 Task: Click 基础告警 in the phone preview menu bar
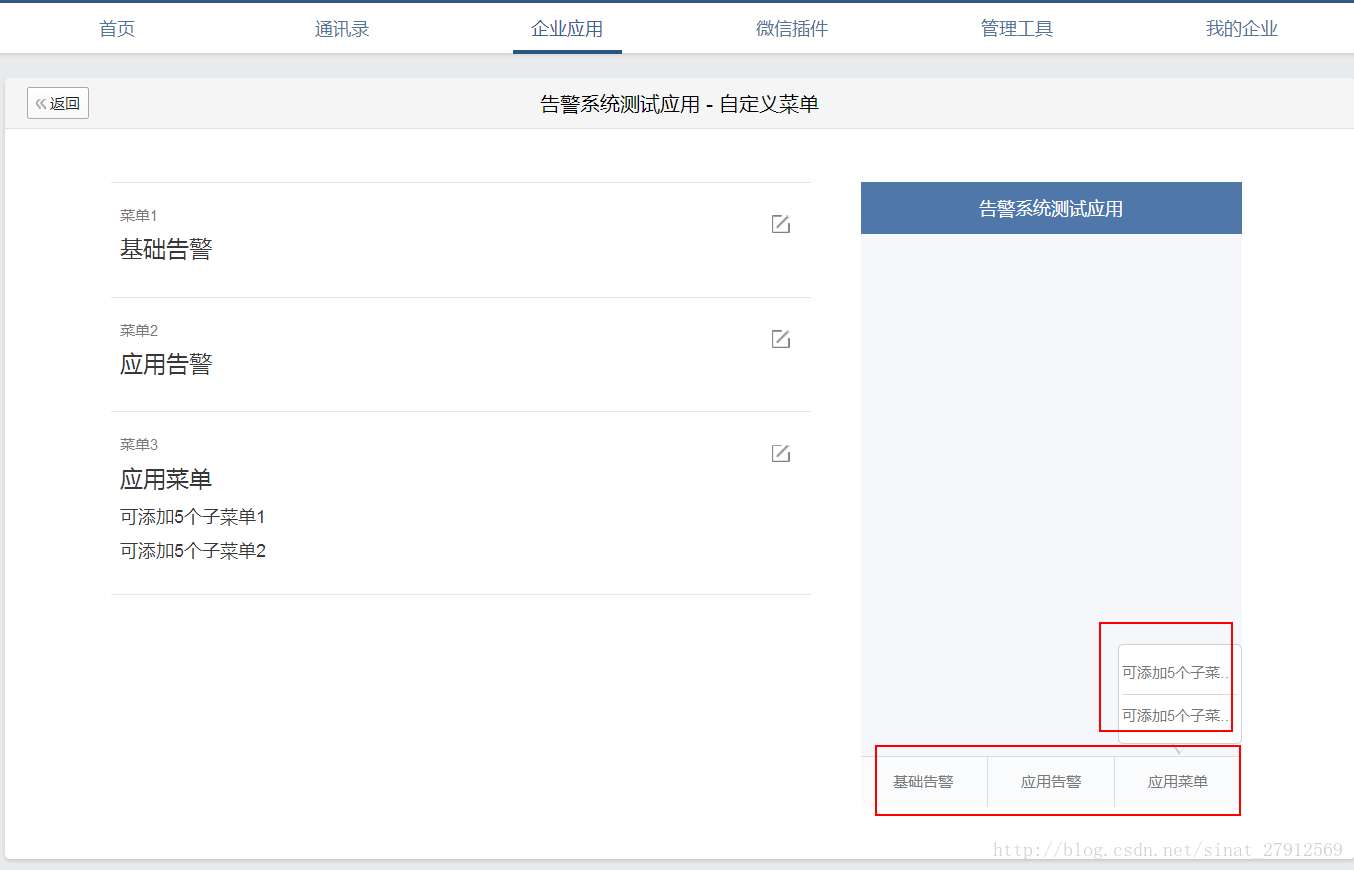point(923,782)
